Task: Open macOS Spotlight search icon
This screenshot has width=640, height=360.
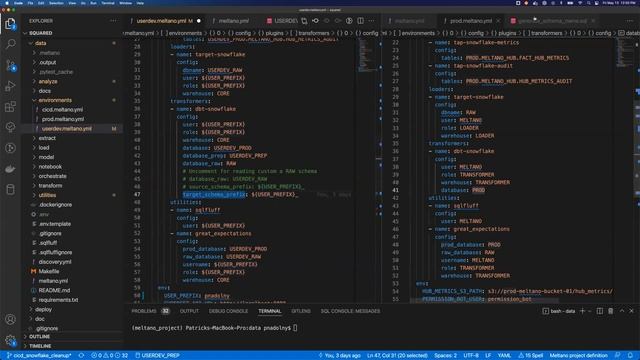Action: coord(588,3)
